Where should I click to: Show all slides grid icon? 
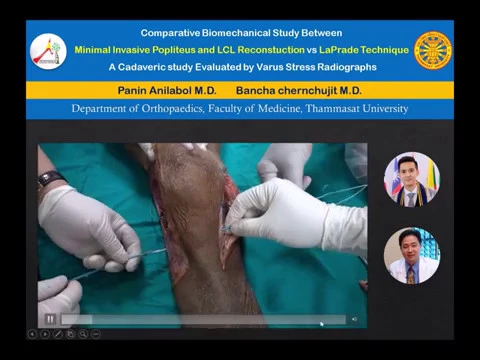[x=70, y=334]
